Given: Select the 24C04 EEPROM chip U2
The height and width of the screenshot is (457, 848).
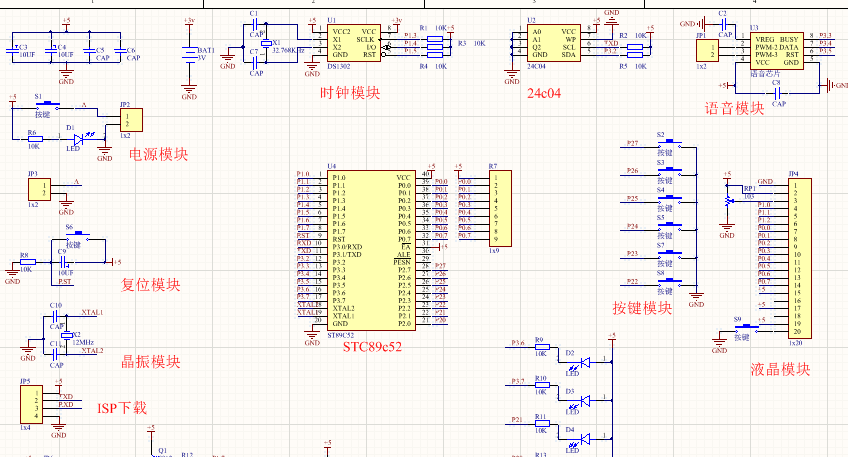Looking at the screenshot, I should (554, 43).
